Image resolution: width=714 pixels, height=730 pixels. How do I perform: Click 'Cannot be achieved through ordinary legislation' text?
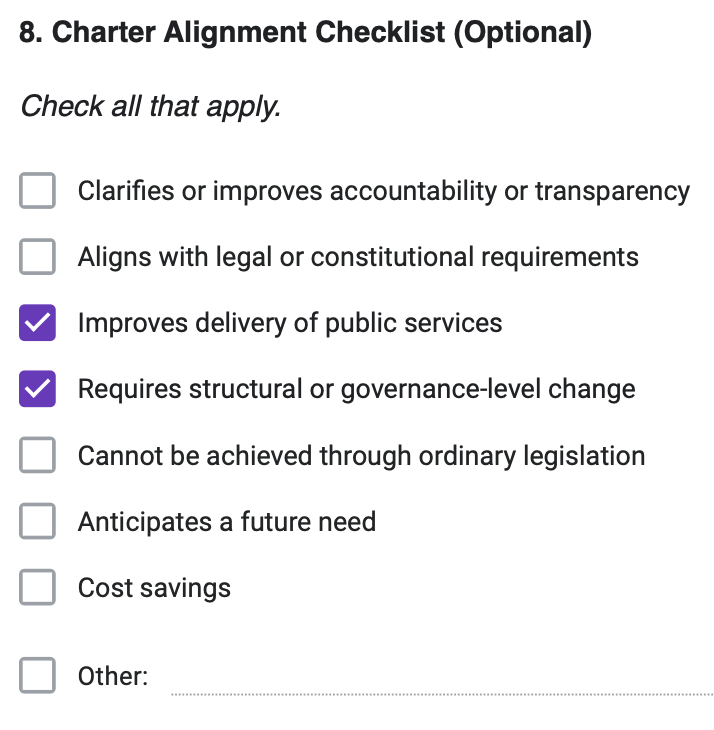pos(361,456)
